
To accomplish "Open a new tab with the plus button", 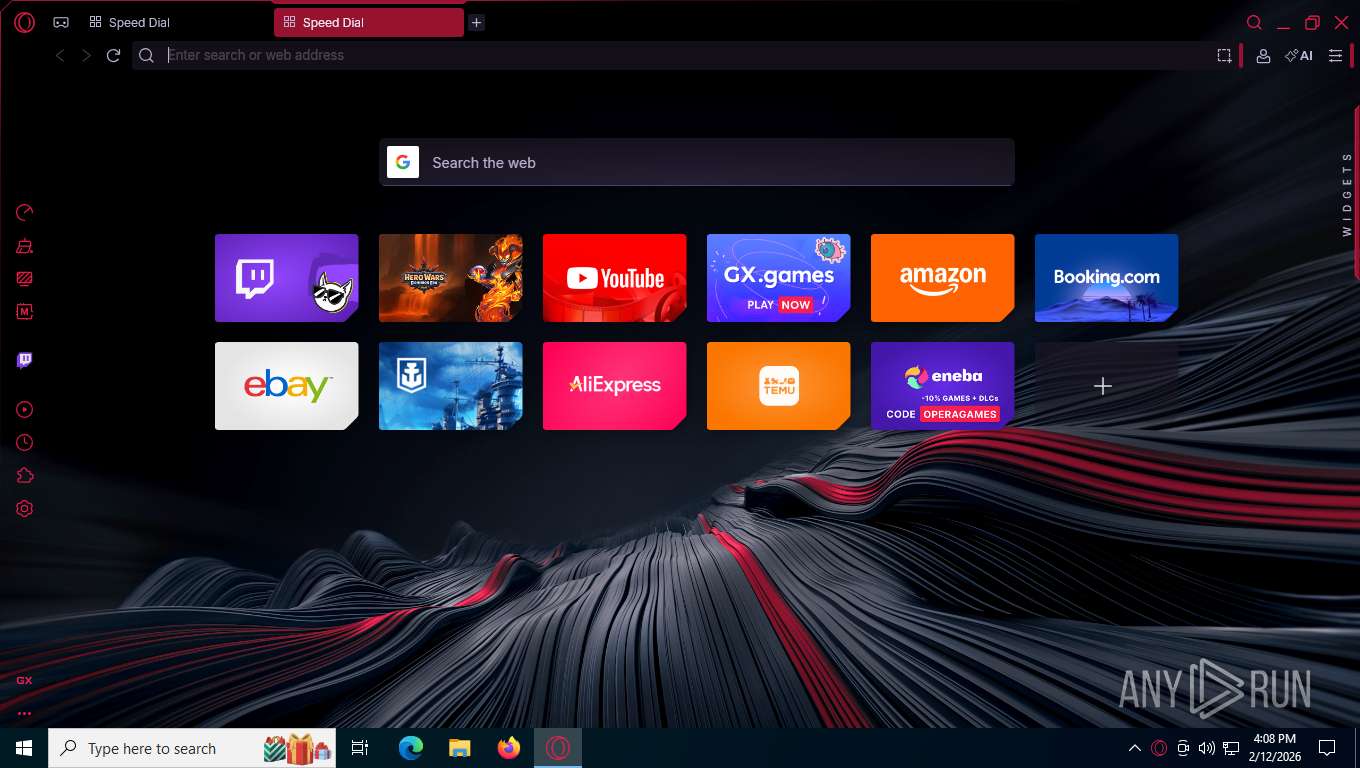I will 477,22.
